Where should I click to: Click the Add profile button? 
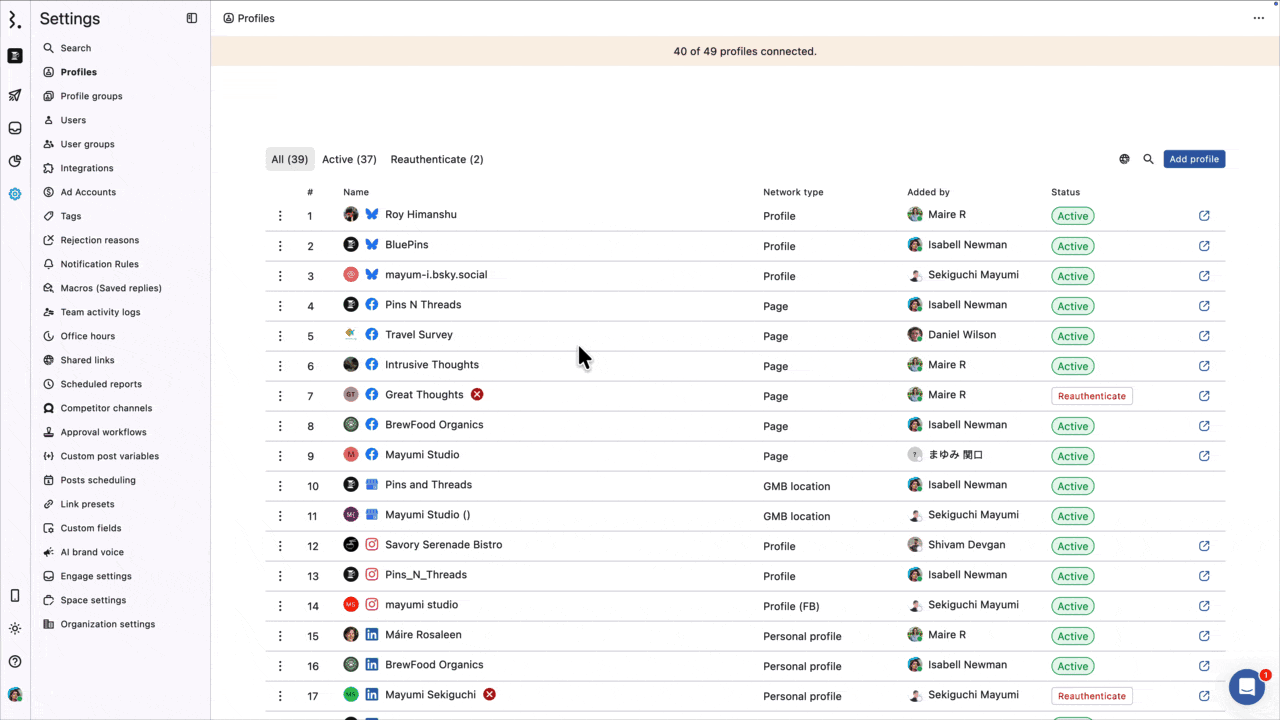1194,159
